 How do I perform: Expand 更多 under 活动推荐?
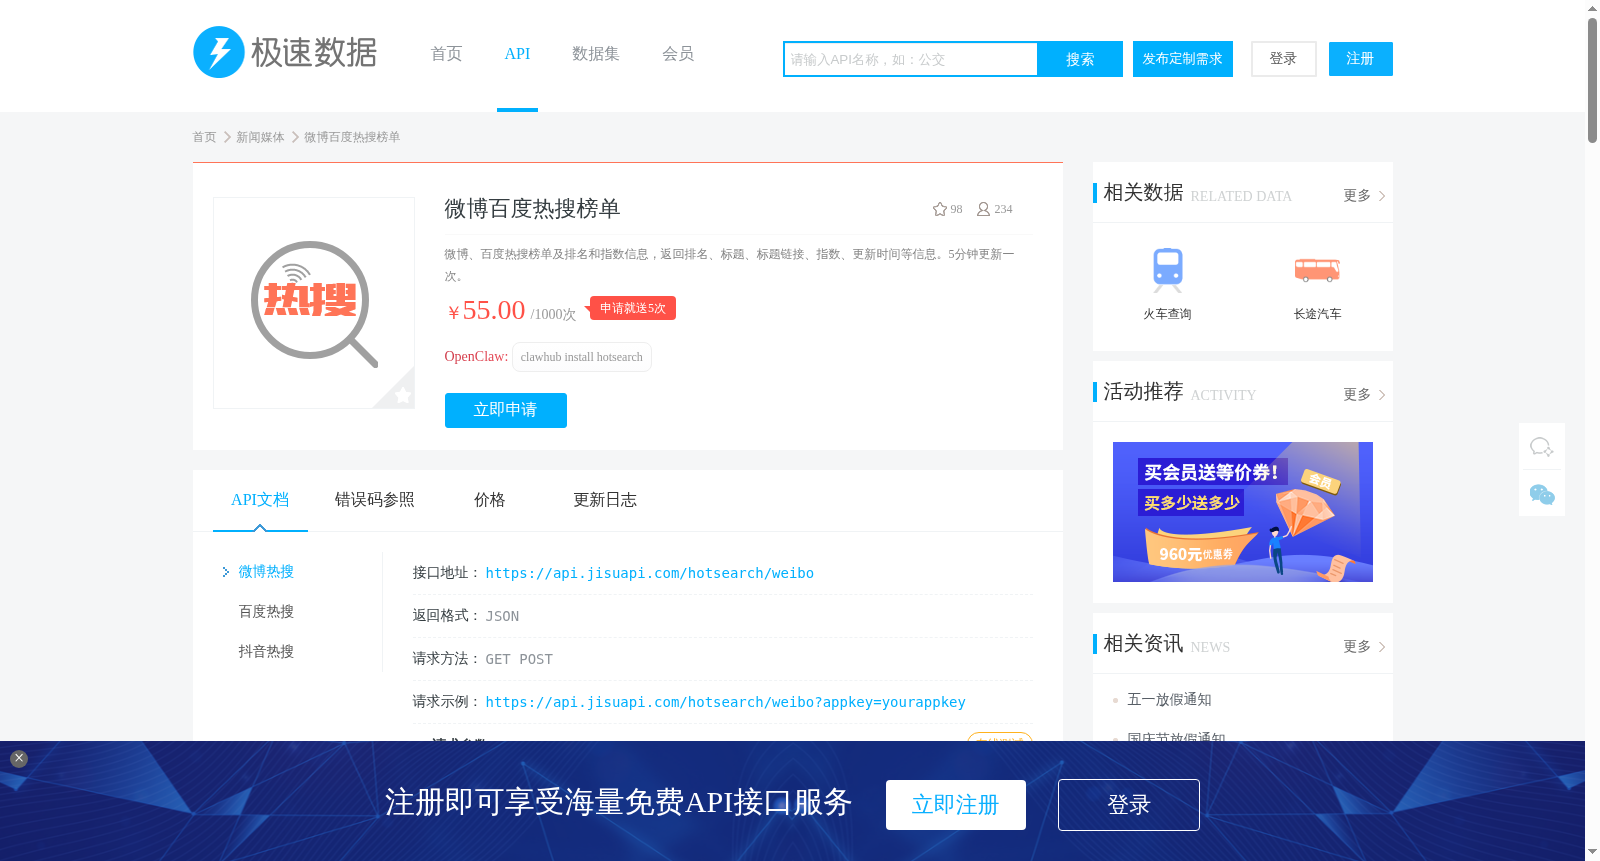[x=1364, y=395]
